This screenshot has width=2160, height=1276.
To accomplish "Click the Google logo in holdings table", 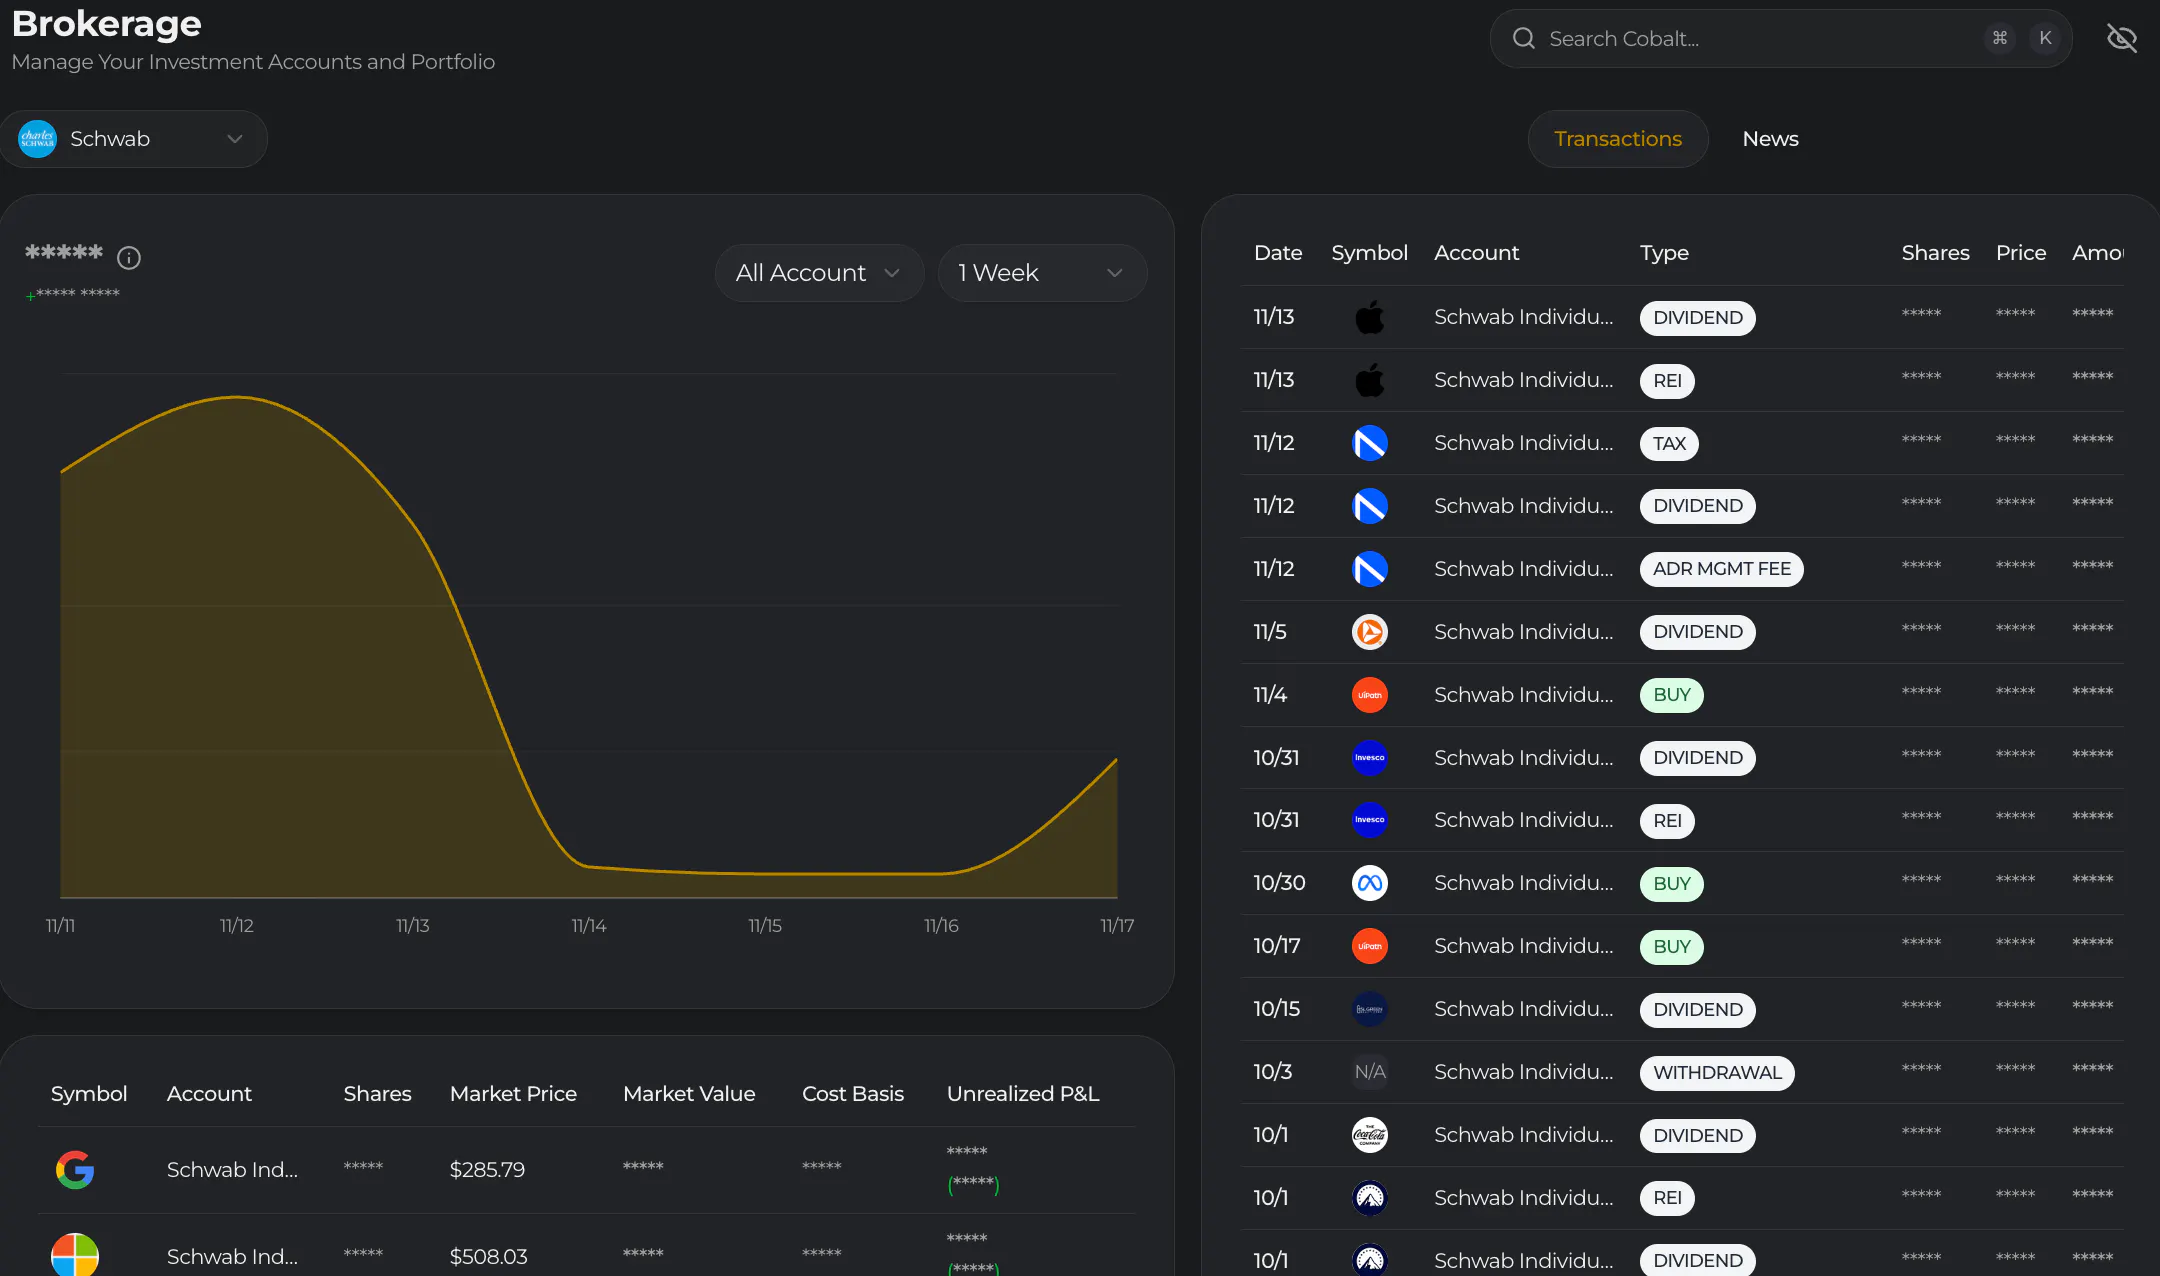I will click(x=75, y=1170).
